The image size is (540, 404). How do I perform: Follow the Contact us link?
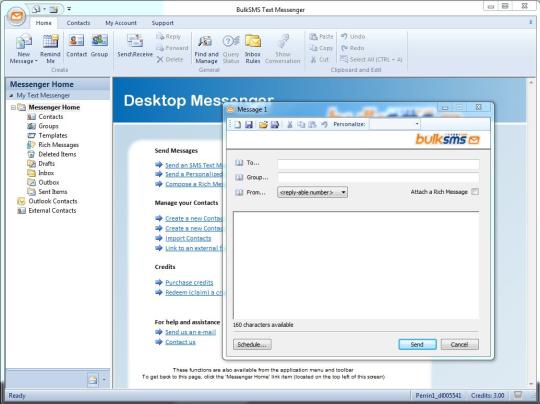coord(180,342)
